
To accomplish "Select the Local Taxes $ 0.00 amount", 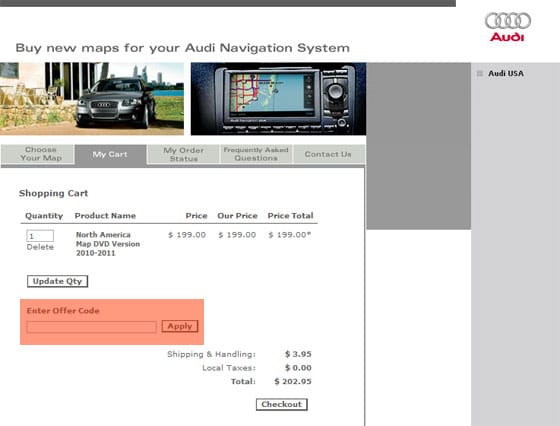I will click(x=298, y=368).
